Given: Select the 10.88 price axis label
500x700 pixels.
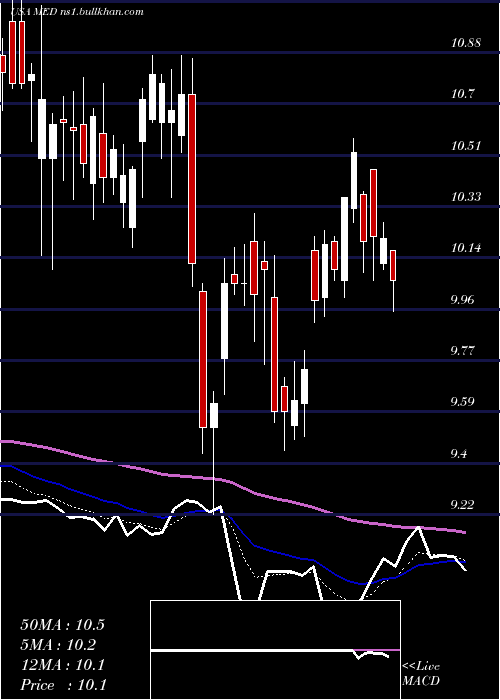Looking at the screenshot, I should click(466, 43).
